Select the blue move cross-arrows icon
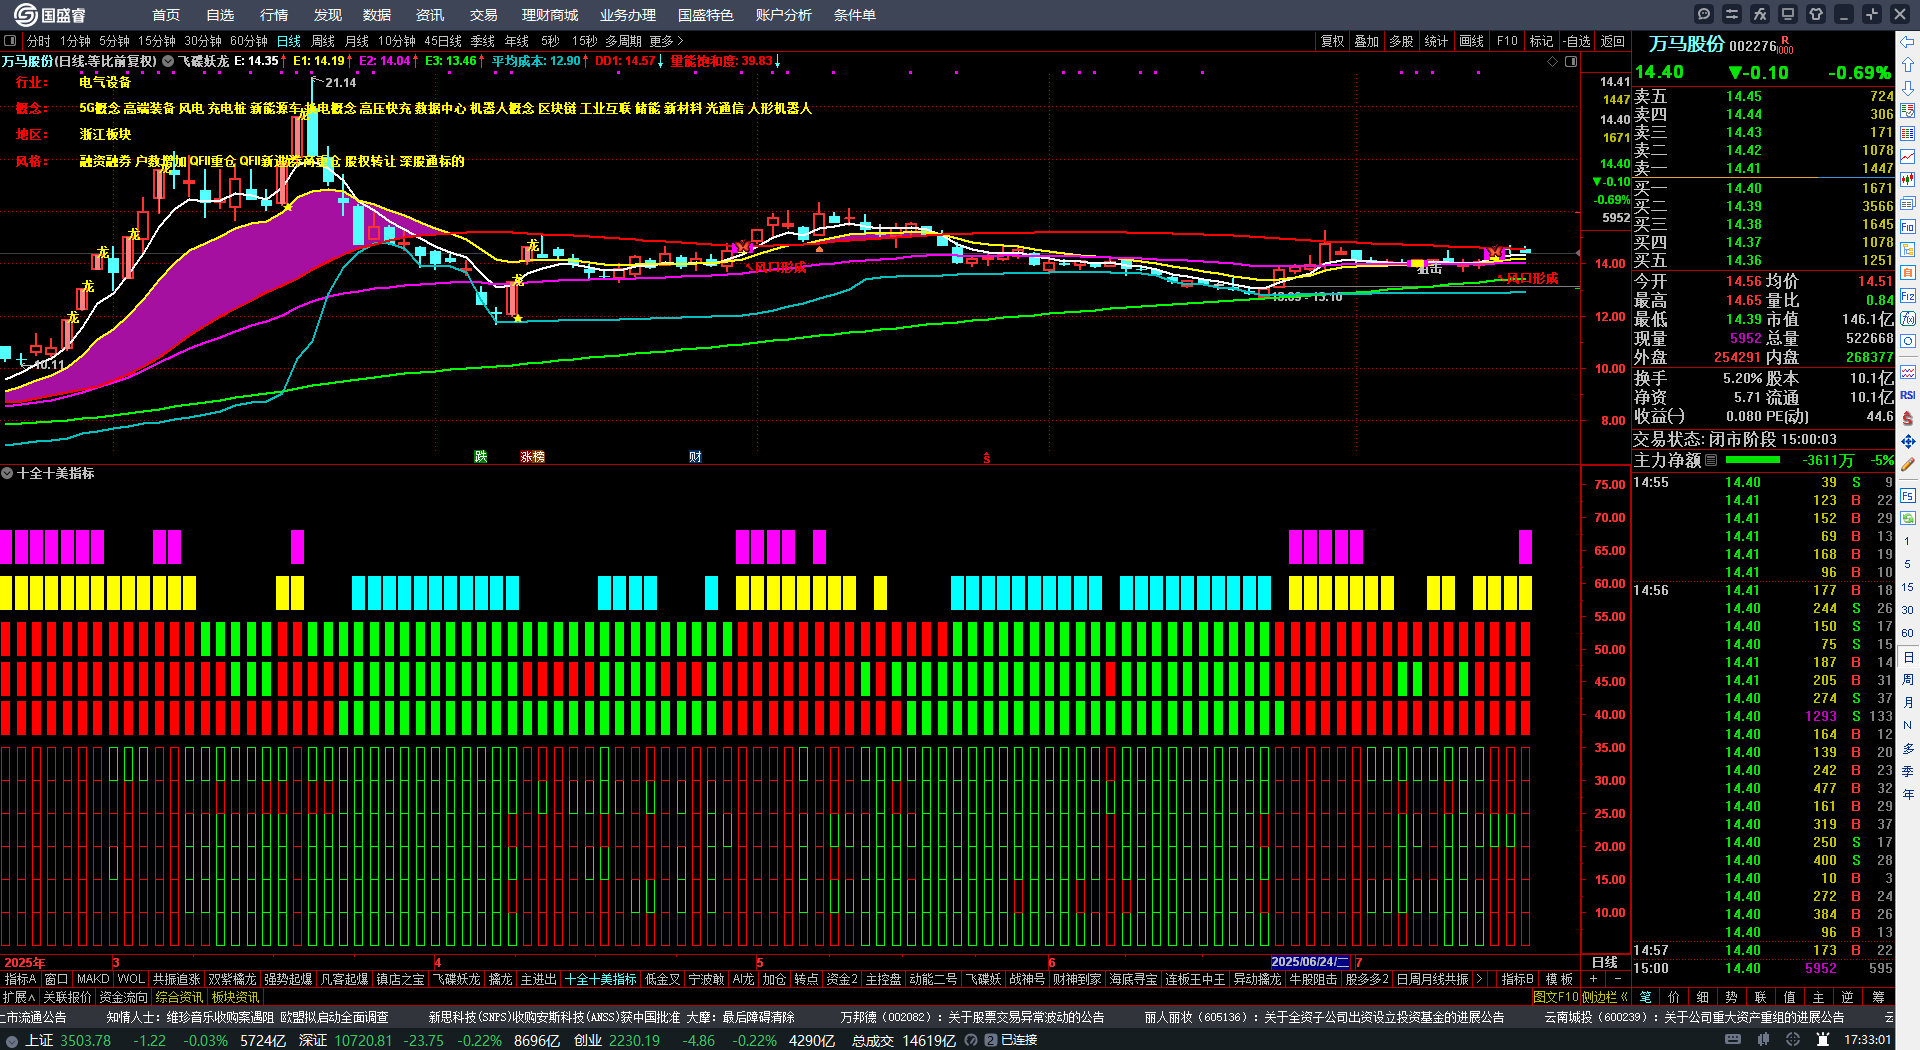Viewport: 1920px width, 1050px height. tap(1908, 441)
